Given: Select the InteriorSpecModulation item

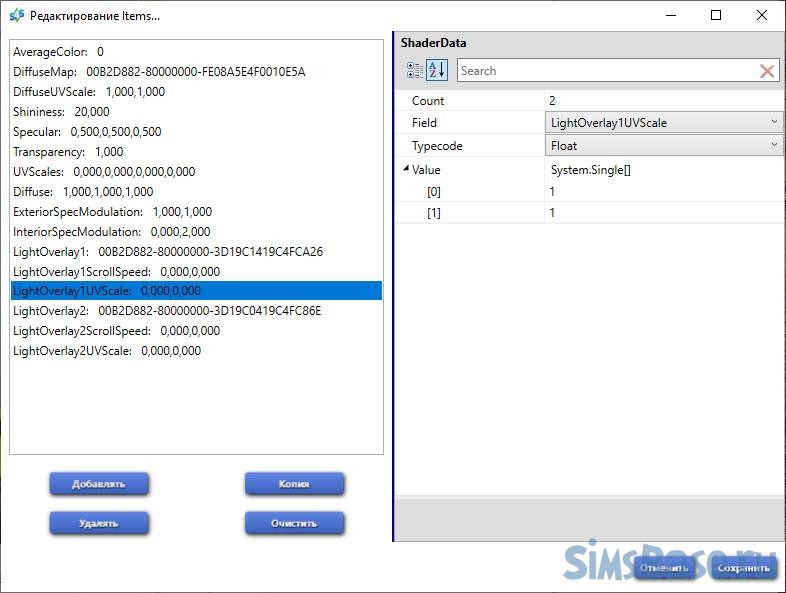Looking at the screenshot, I should (112, 232).
